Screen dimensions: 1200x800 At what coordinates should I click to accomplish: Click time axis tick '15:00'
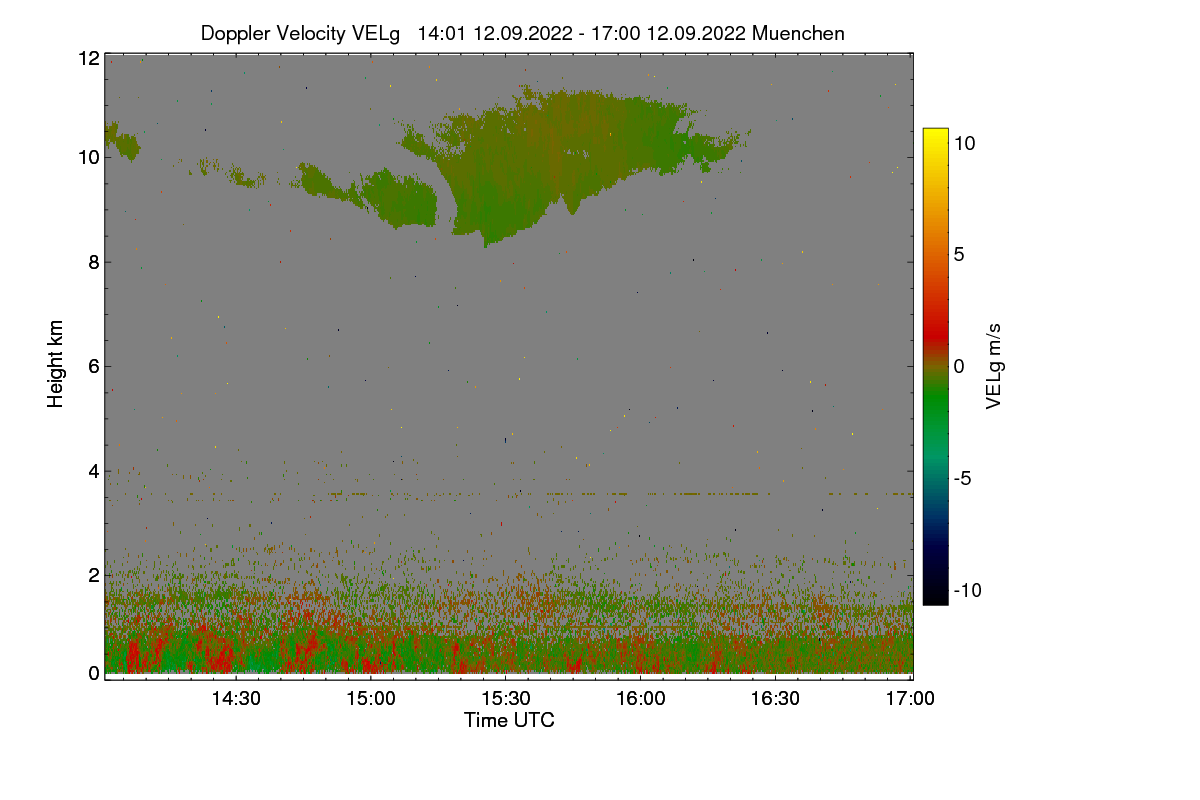[x=371, y=699]
